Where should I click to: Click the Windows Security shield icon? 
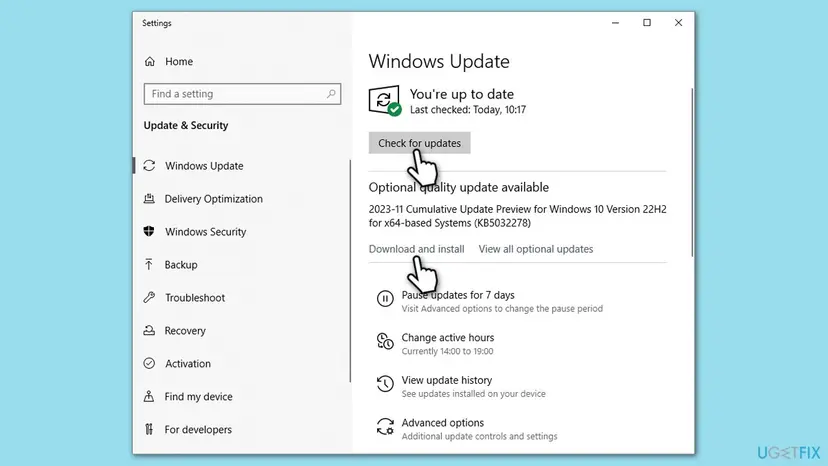(x=149, y=231)
